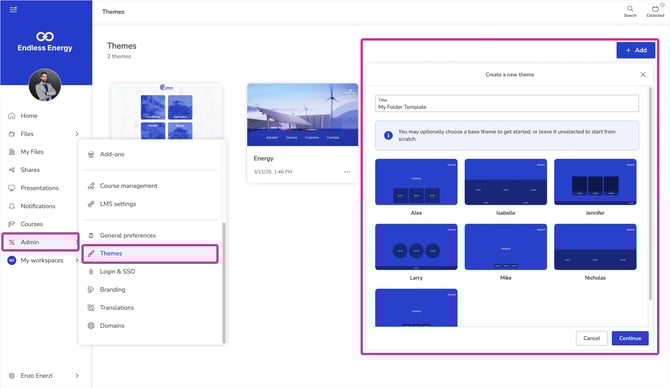
Task: Click the My workspaces round icon
Action: [x=12, y=260]
